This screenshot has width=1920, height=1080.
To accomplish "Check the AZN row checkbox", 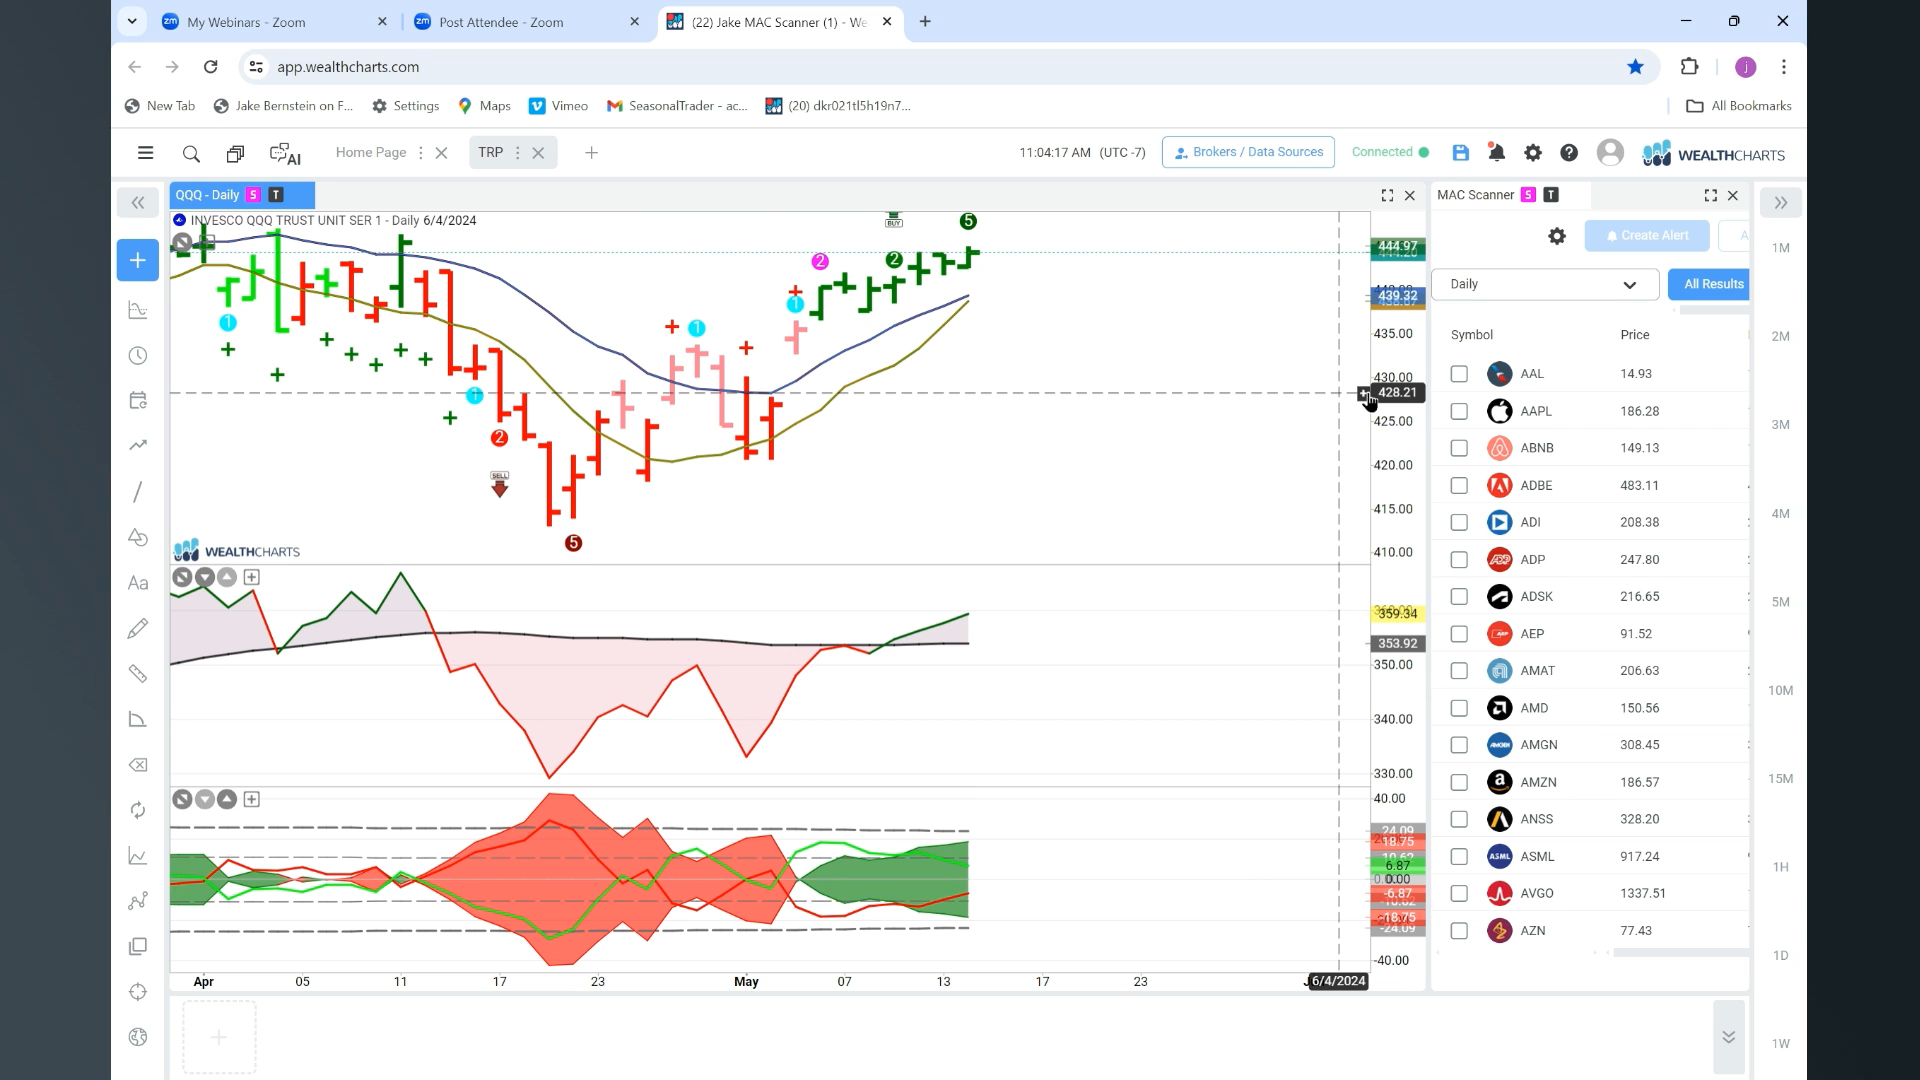I will (1459, 931).
